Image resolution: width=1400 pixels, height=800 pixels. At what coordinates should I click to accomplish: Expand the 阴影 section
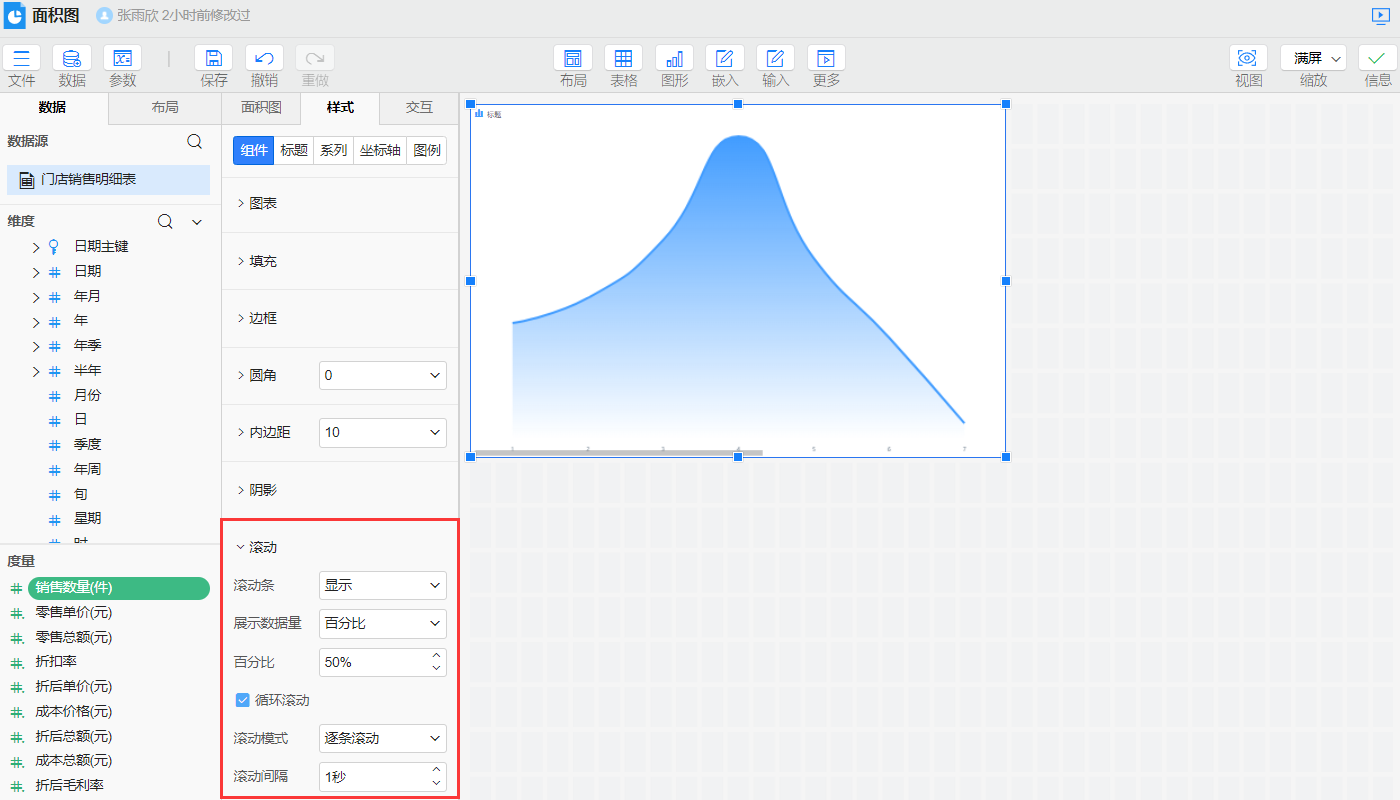coord(262,490)
